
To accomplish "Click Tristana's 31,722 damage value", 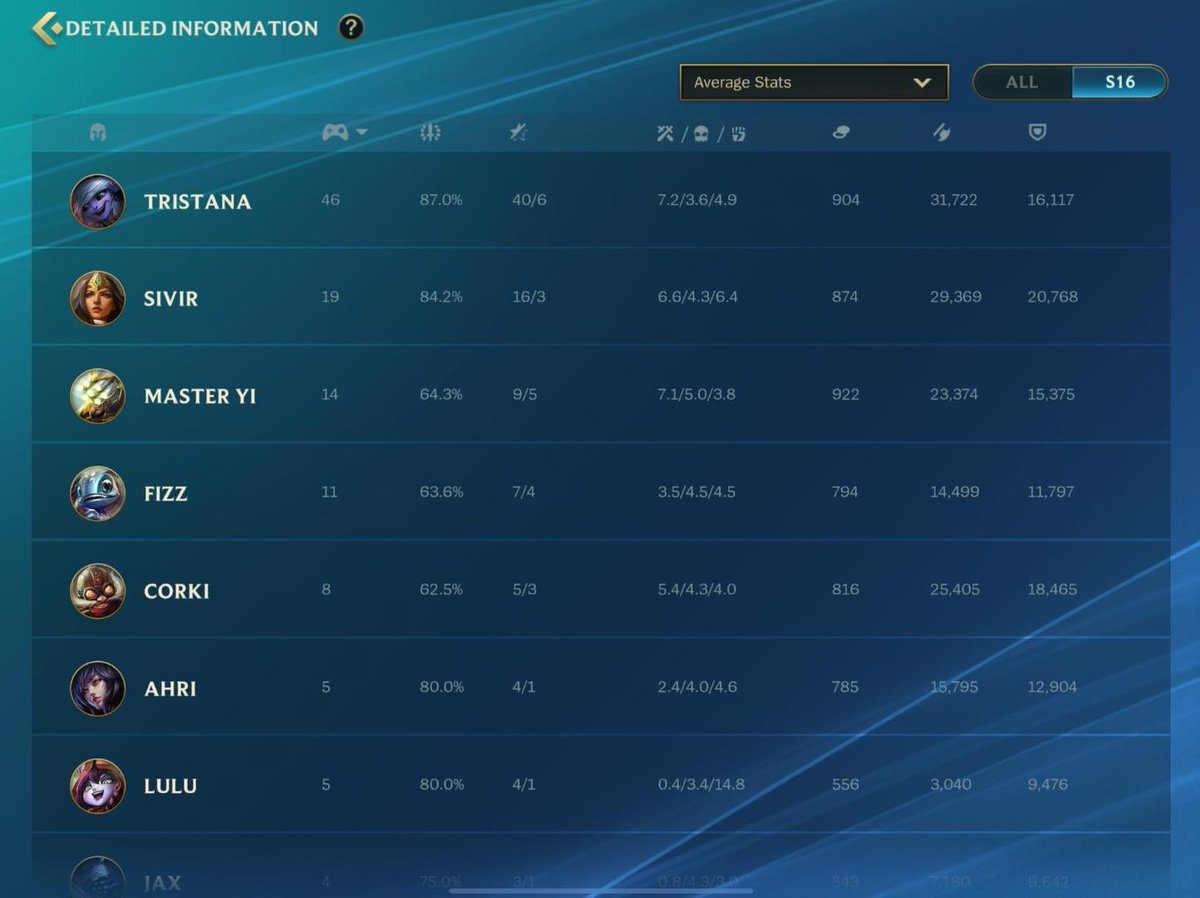I will coord(955,200).
